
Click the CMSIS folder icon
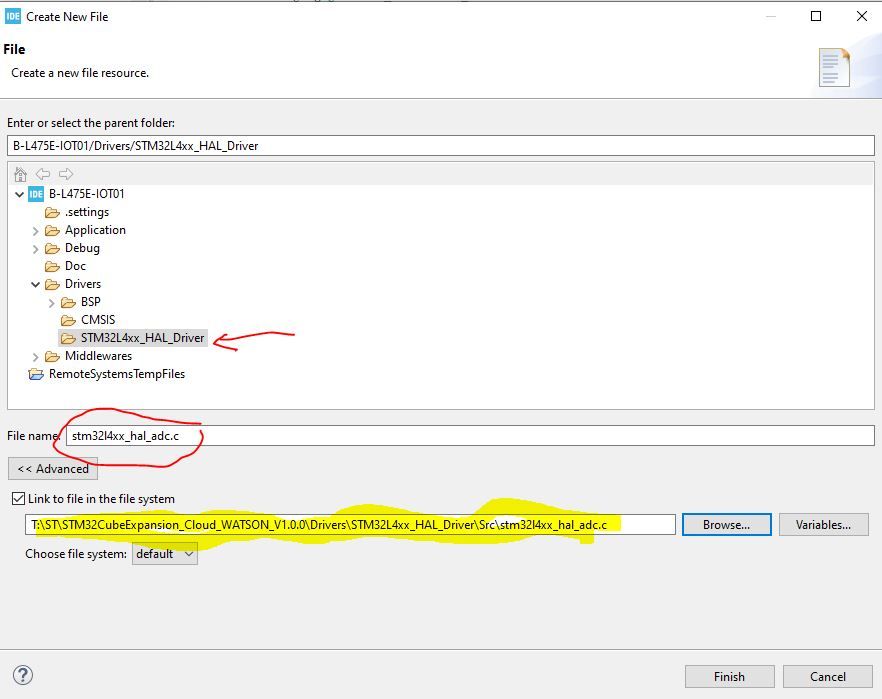click(x=68, y=321)
